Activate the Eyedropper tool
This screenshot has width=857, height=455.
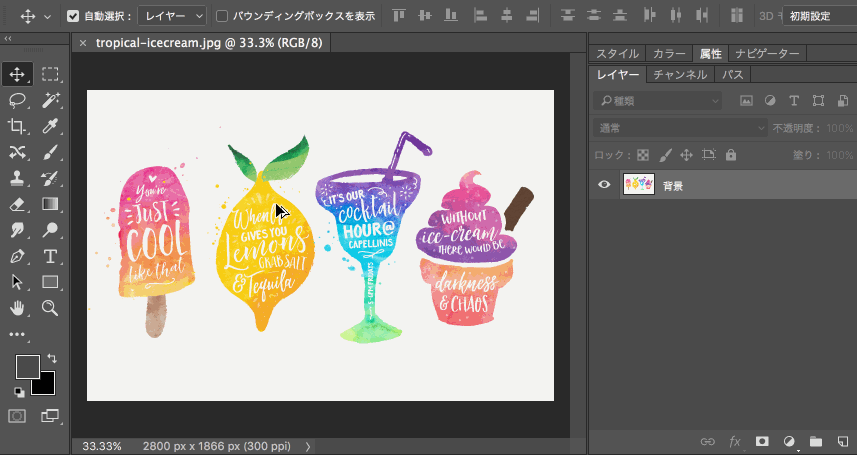pyautogui.click(x=51, y=126)
